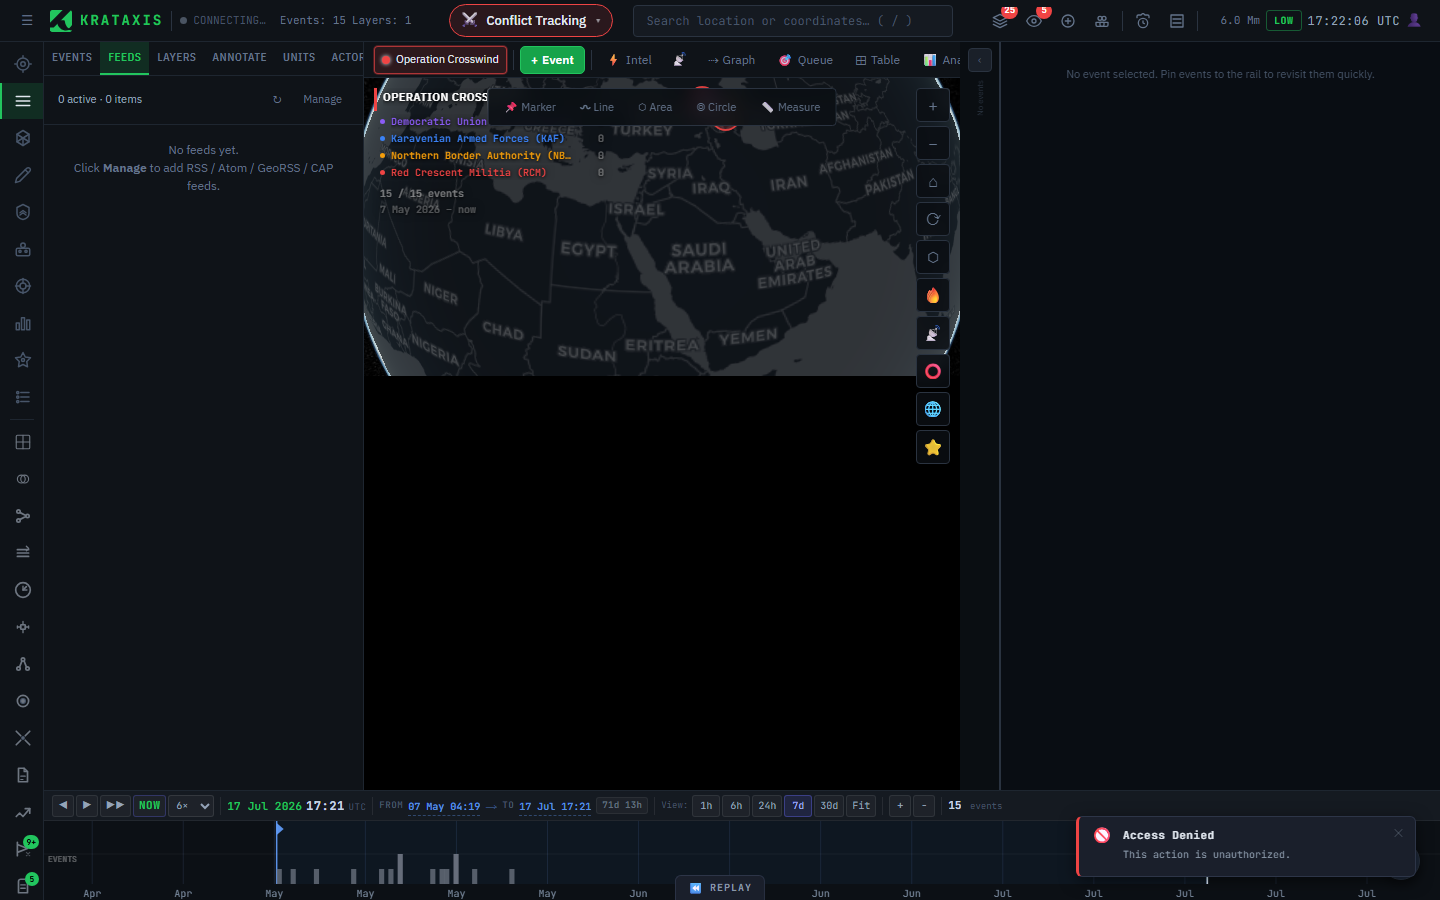Screen dimensions: 1440x900
Task: Select the Measure tool
Action: (791, 107)
